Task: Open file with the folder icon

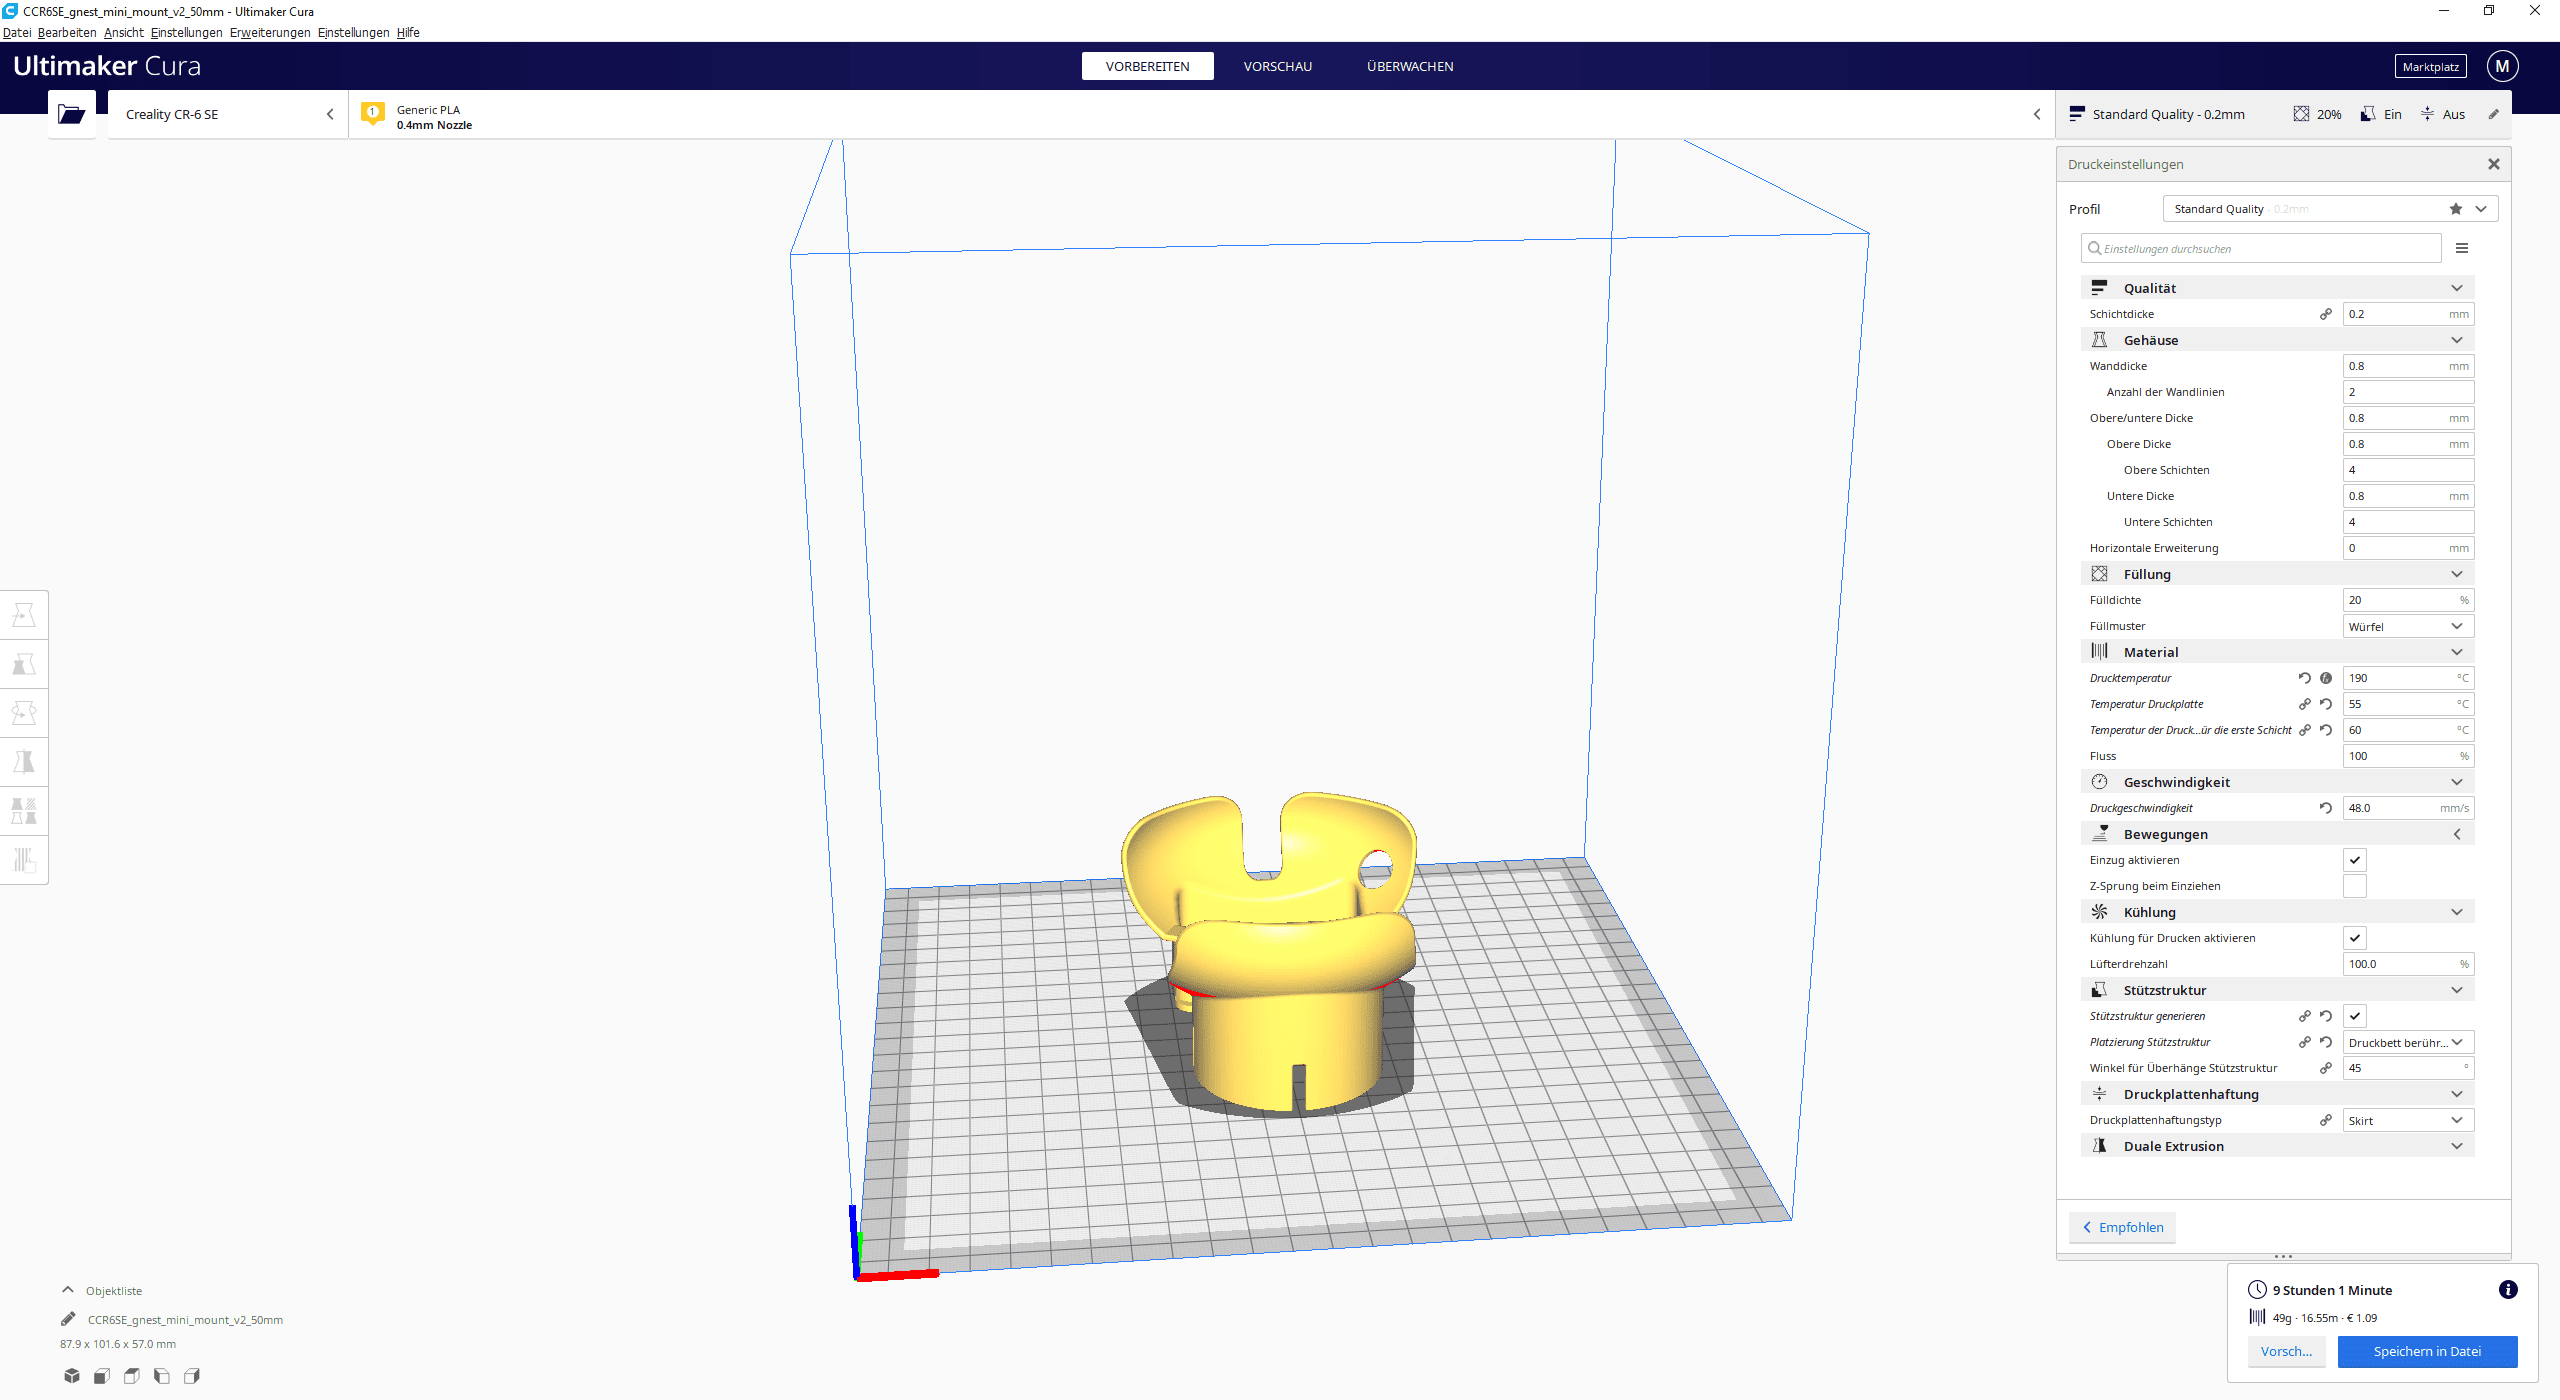Action: click(71, 114)
